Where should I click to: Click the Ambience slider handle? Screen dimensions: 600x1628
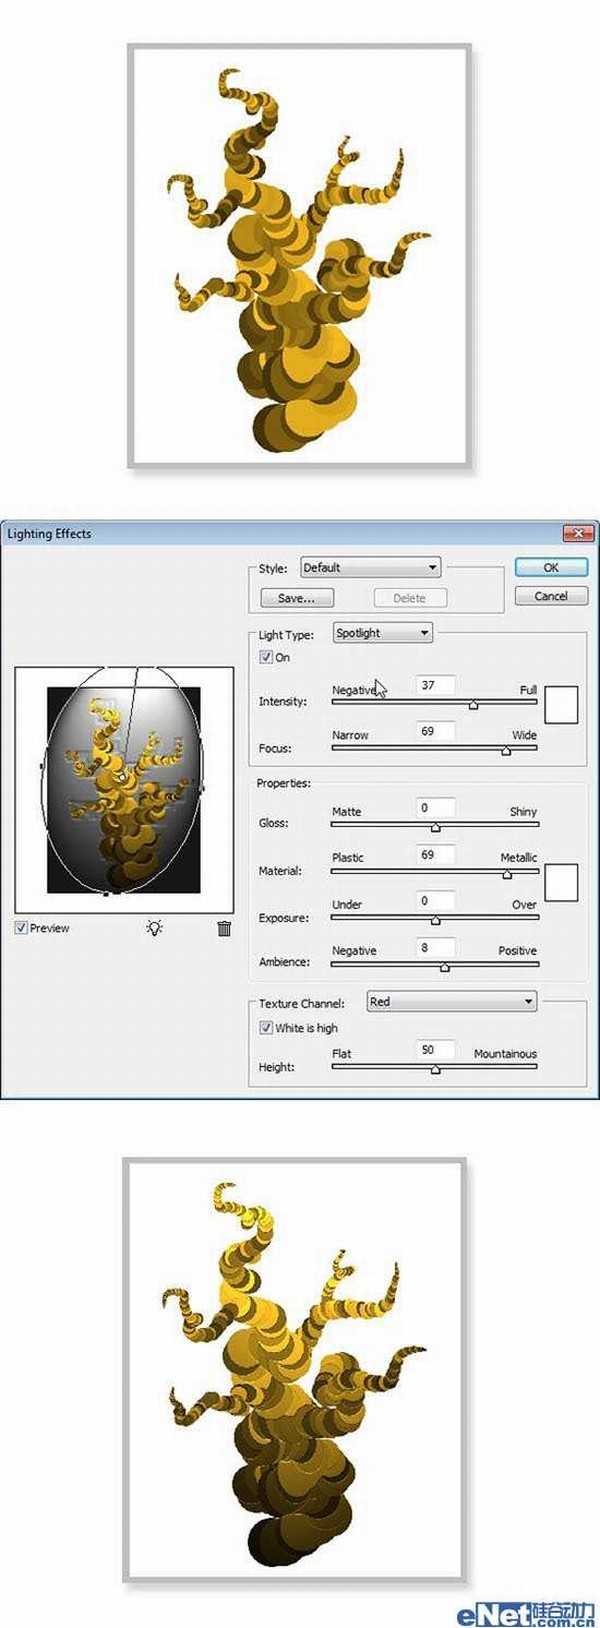[x=445, y=967]
